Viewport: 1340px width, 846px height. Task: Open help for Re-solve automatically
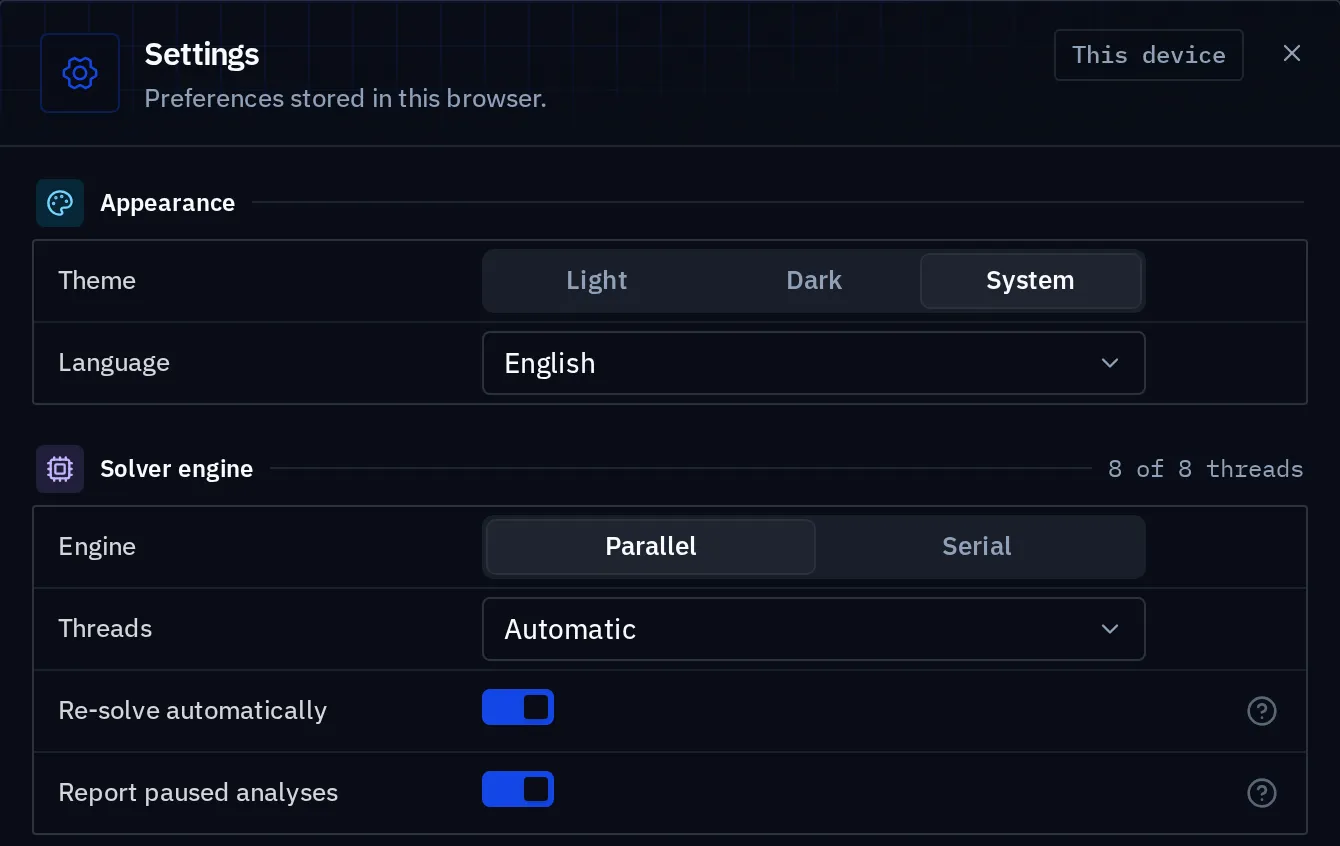coord(1262,711)
